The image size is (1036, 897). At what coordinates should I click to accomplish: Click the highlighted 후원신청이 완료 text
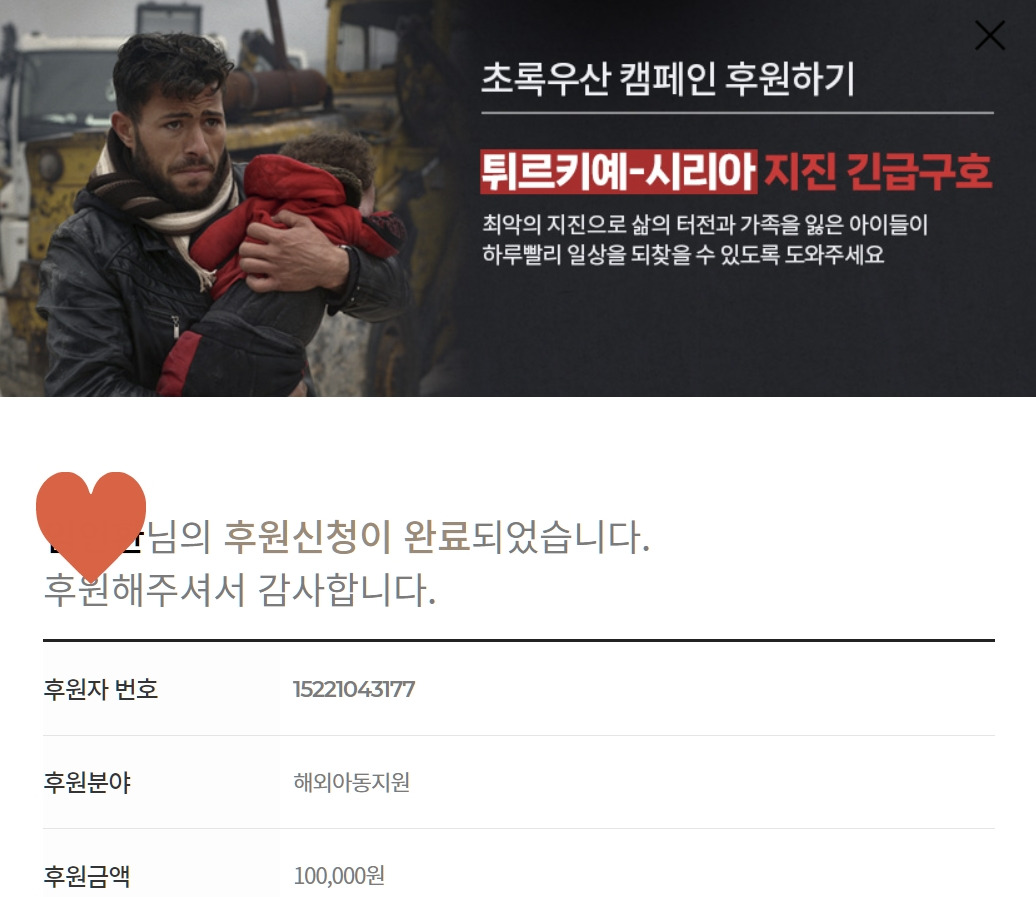pos(346,536)
